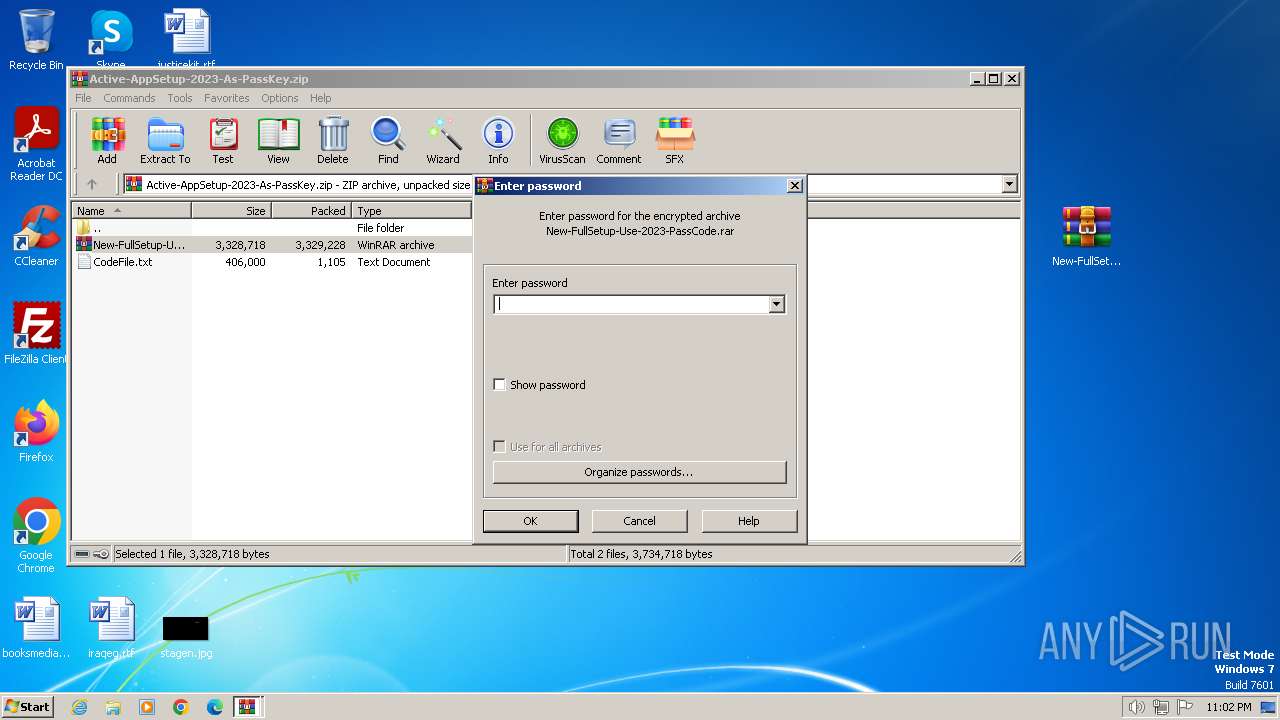Sort file list by Name column
The width and height of the screenshot is (1280, 720).
[x=131, y=211]
